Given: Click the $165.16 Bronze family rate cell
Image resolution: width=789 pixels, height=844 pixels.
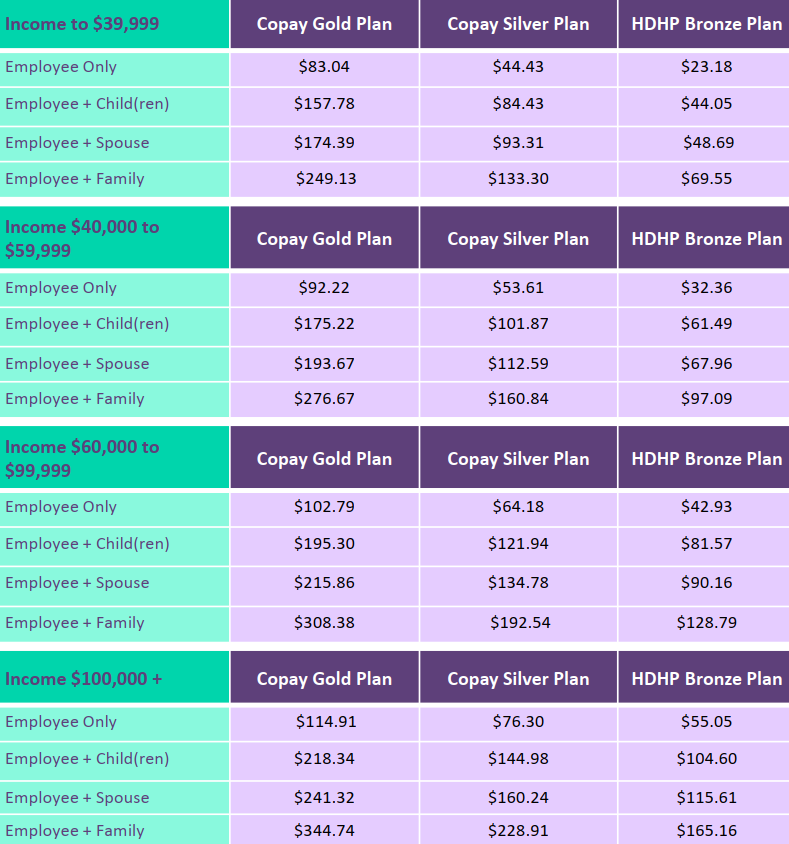Looking at the screenshot, I should pos(707,831).
